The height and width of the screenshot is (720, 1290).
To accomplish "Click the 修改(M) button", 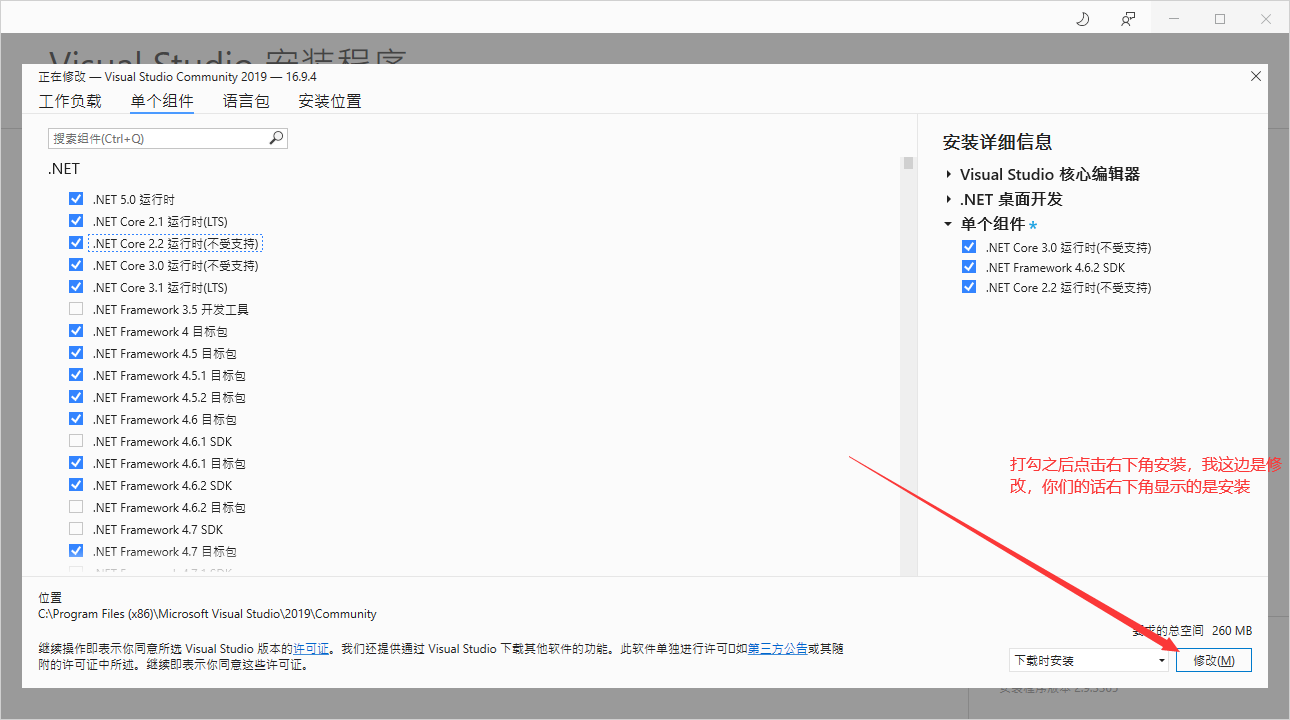I will pyautogui.click(x=1214, y=661).
